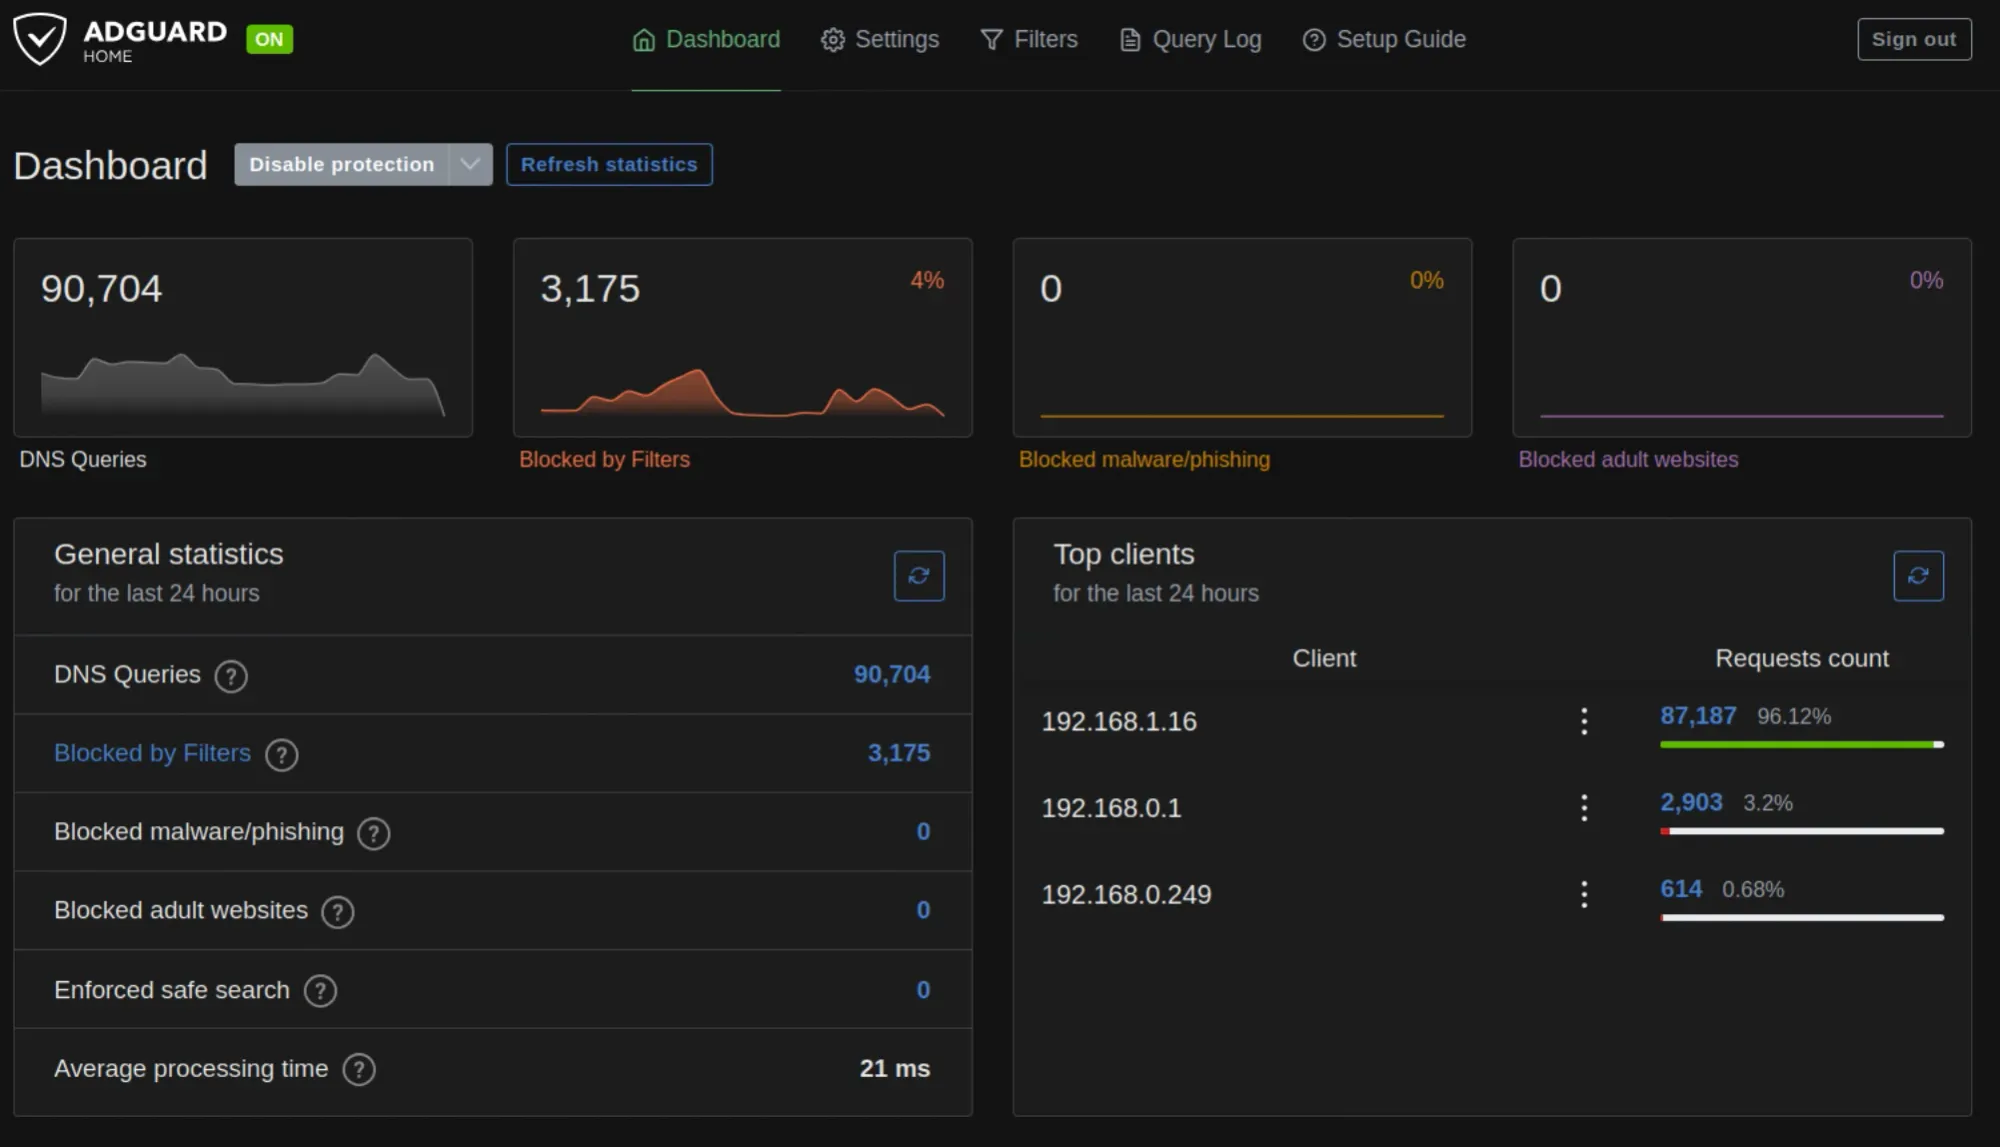Viewport: 2000px width, 1147px height.
Task: Open the Blocked malware/phishing chart card
Action: tap(1242, 337)
